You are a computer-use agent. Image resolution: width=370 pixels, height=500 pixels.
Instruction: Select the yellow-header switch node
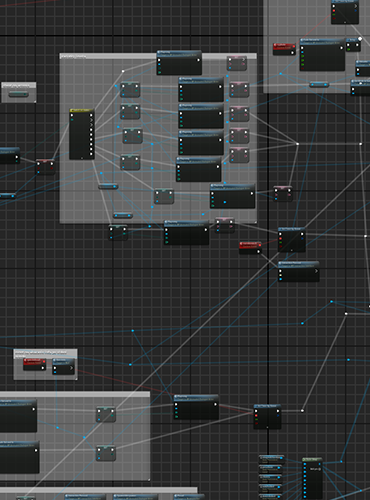point(82,134)
